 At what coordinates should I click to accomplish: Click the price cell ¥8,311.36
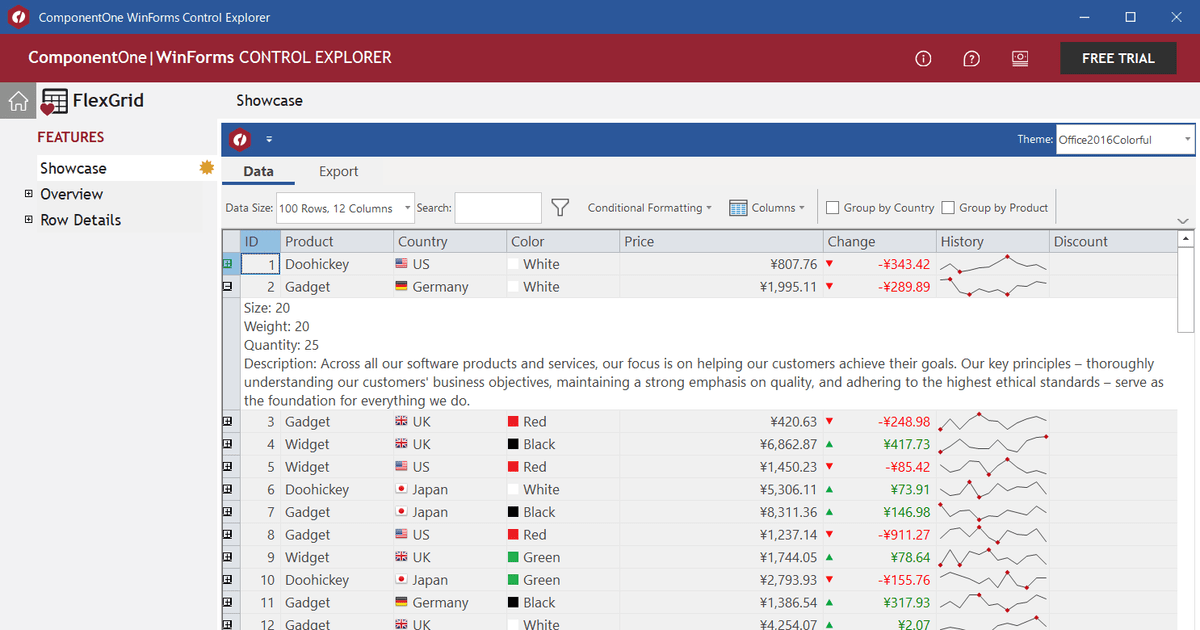[721, 512]
